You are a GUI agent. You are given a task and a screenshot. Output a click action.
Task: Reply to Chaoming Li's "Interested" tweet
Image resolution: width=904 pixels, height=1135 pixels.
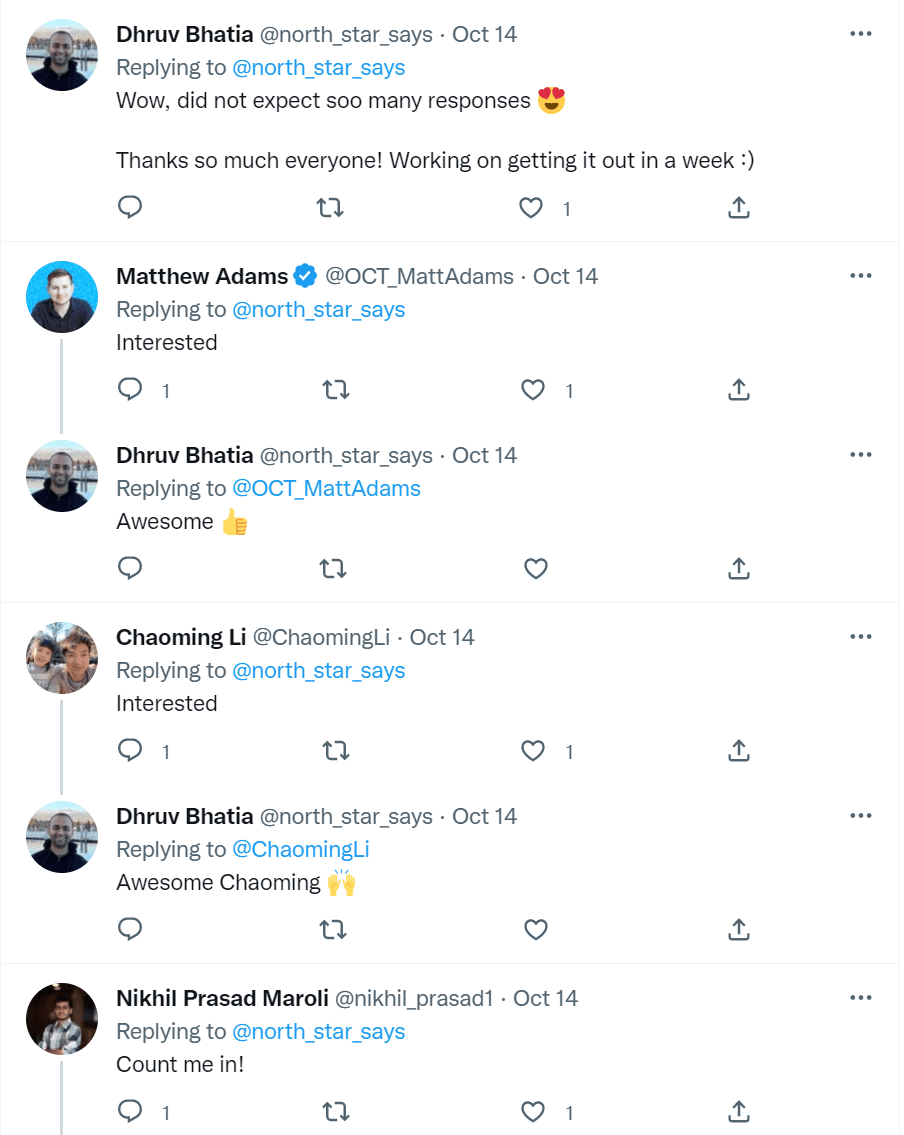(x=130, y=750)
